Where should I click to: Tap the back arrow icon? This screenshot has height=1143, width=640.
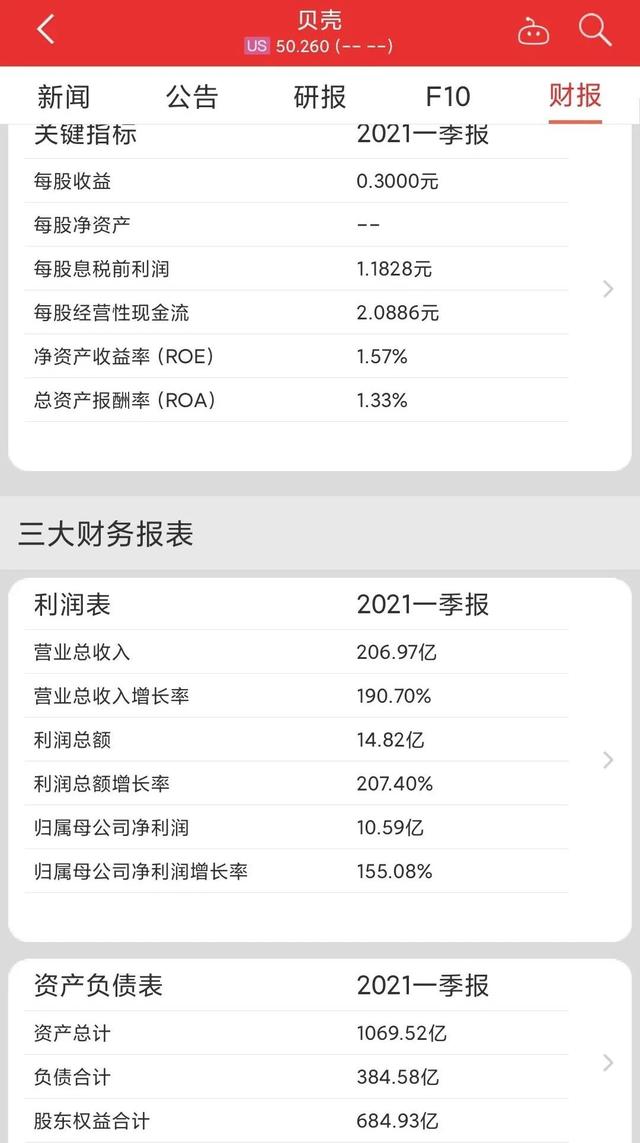(45, 30)
